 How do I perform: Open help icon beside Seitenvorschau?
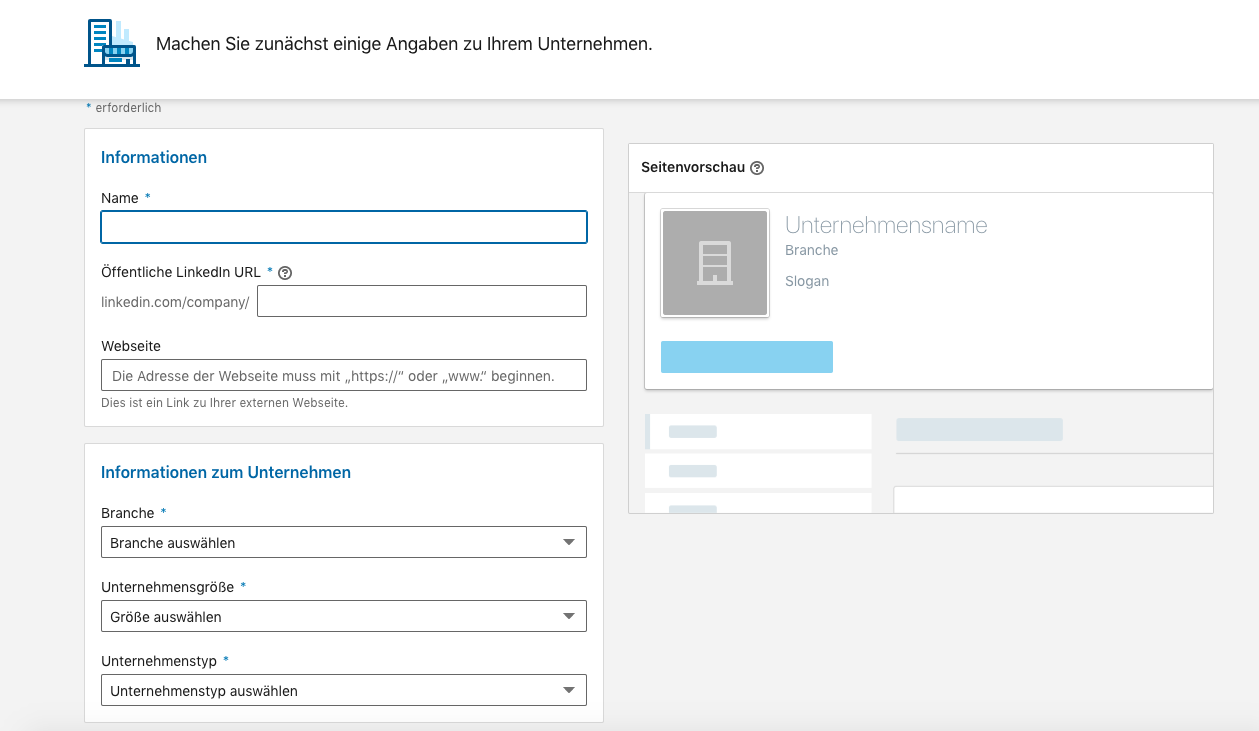pos(757,168)
